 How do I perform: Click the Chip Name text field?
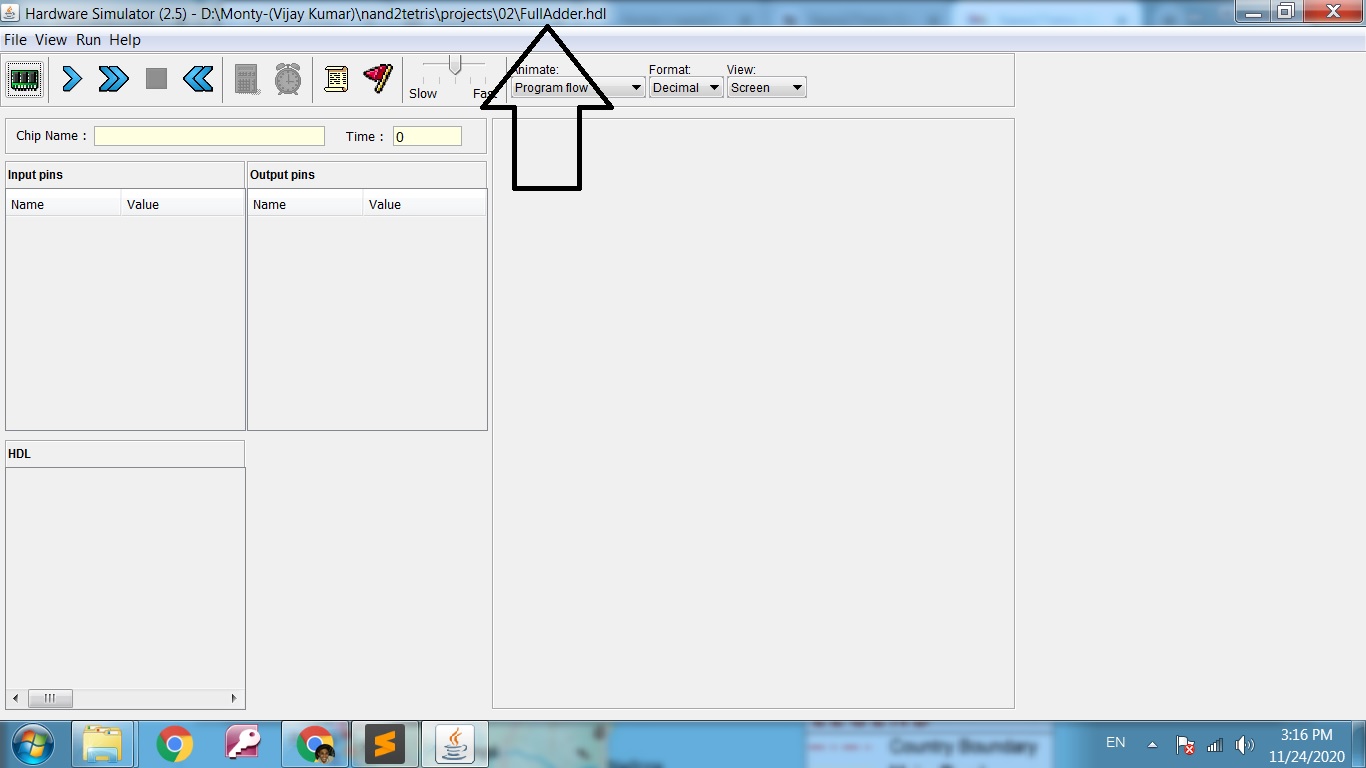tap(209, 136)
